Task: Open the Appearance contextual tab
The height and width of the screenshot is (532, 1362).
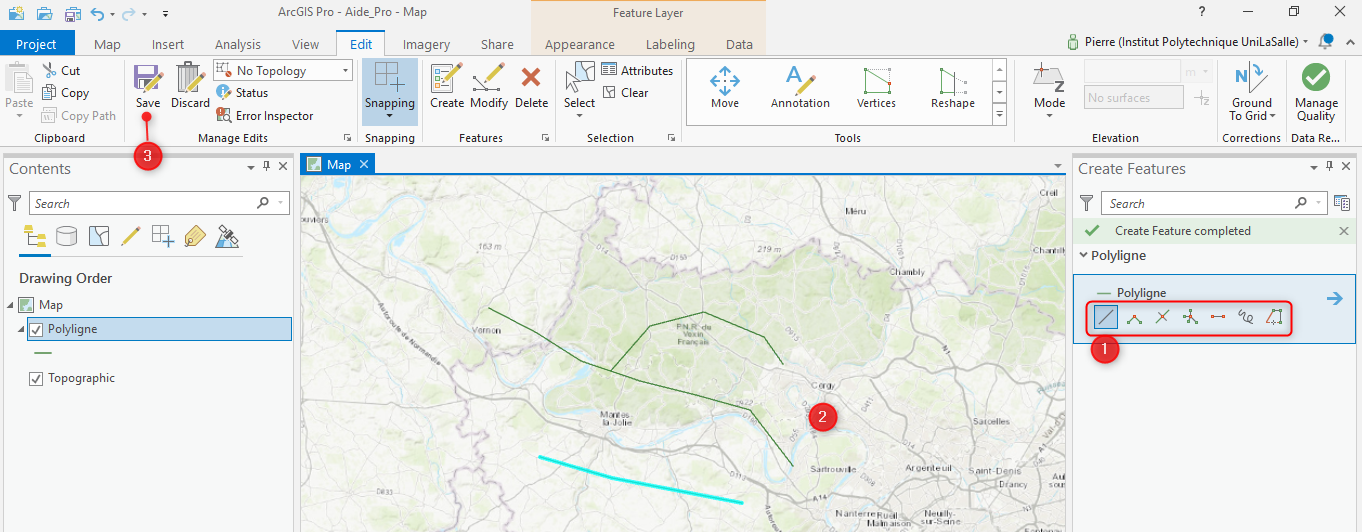Action: tap(580, 44)
